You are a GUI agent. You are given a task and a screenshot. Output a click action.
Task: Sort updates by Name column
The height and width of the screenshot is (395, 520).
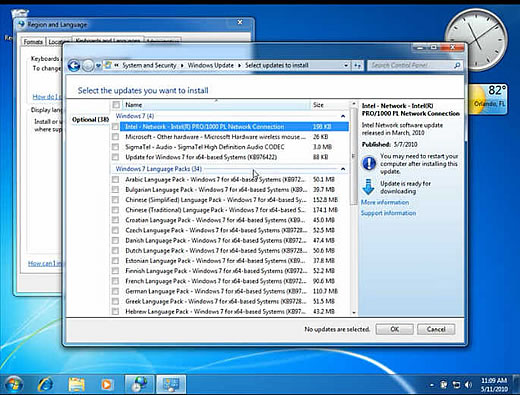[216, 105]
